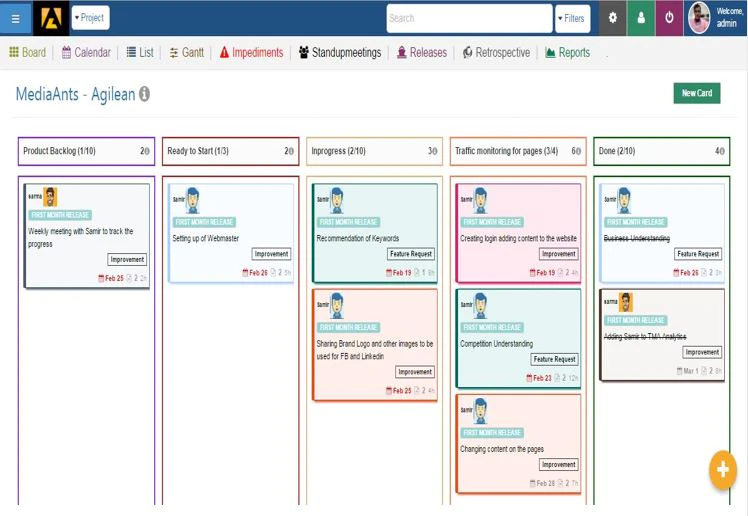748x516 pixels.
Task: Open the Calendar view tab
Action: coord(86,52)
